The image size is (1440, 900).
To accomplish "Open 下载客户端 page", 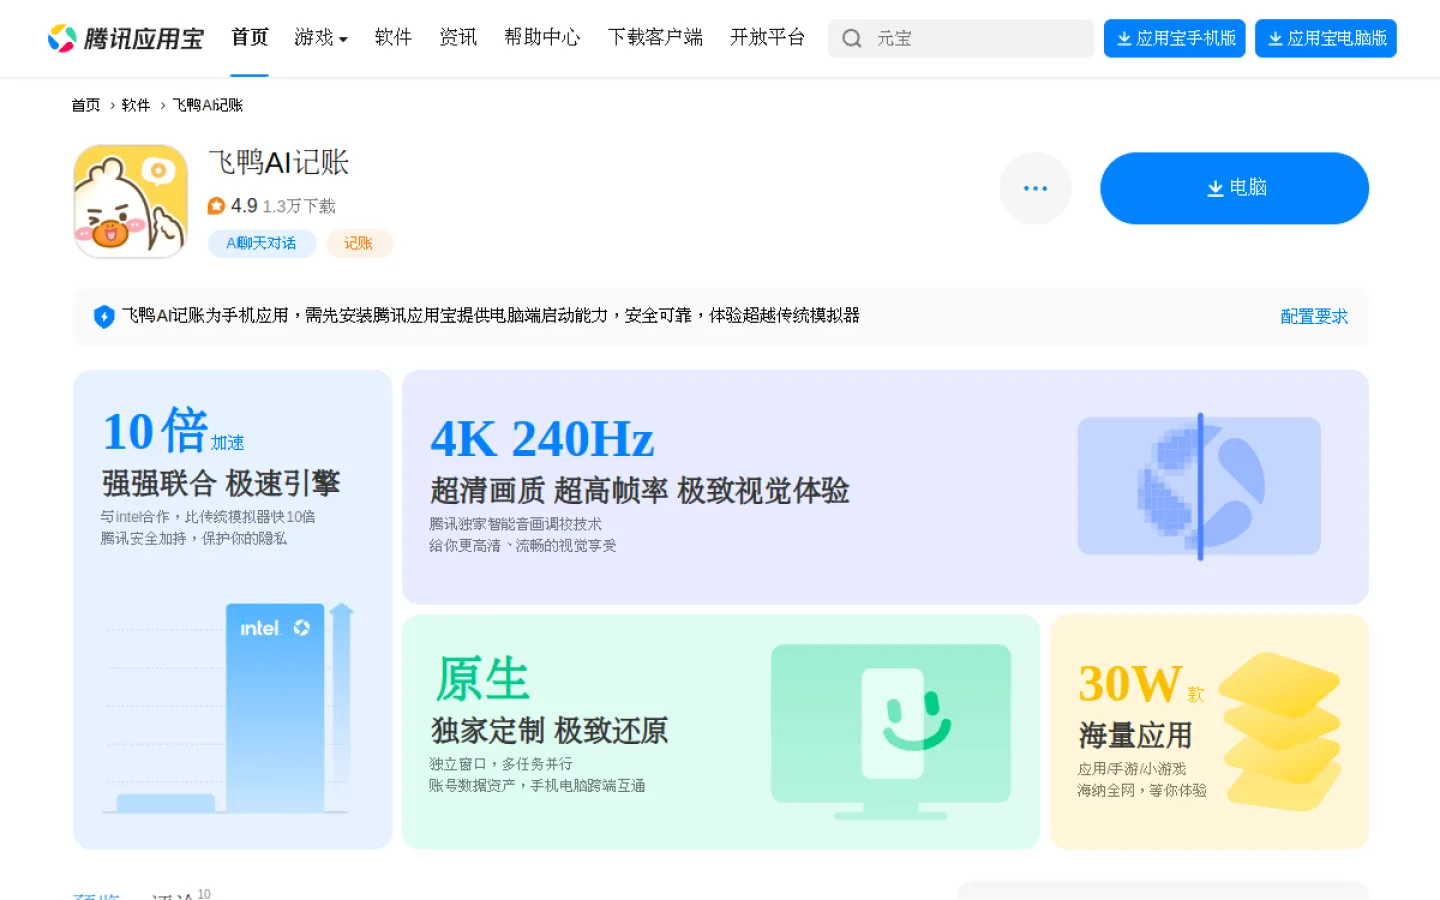I will pos(655,38).
